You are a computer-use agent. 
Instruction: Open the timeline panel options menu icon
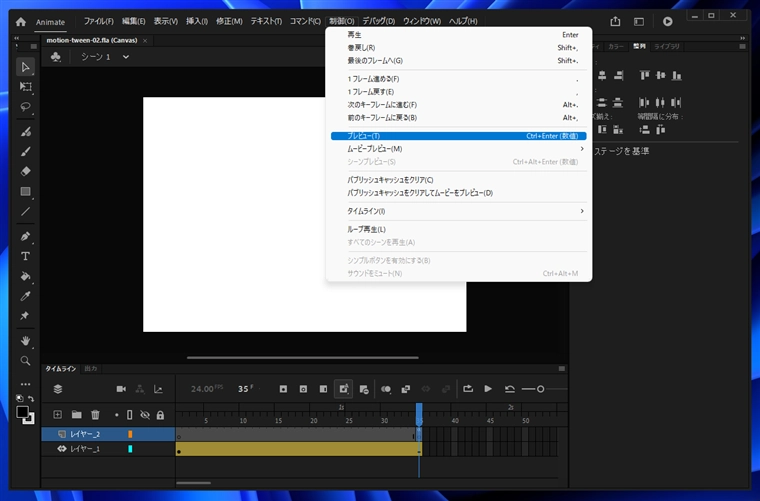point(562,369)
